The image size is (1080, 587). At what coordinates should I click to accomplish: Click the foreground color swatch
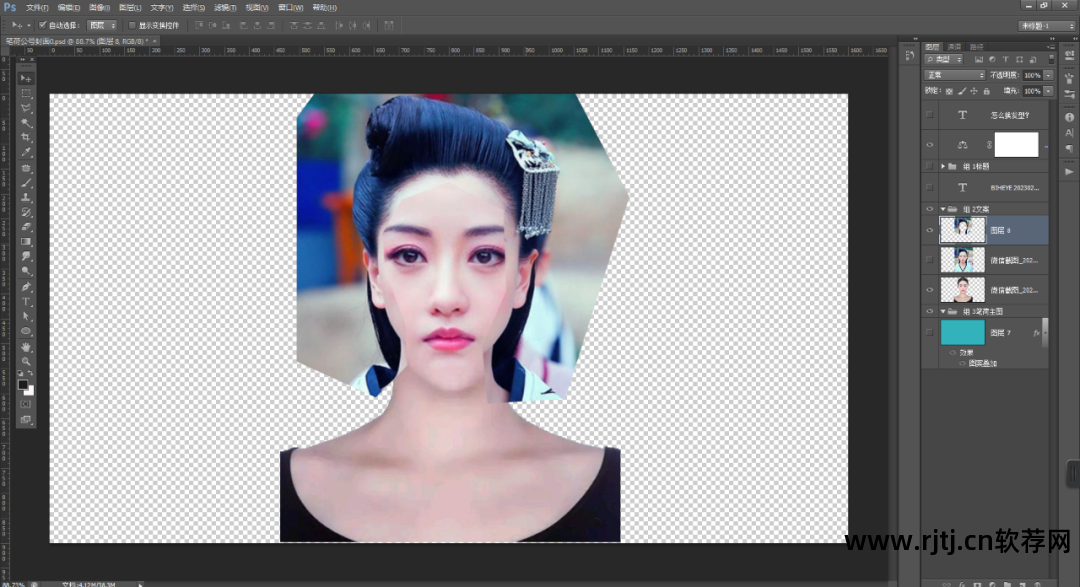click(23, 384)
